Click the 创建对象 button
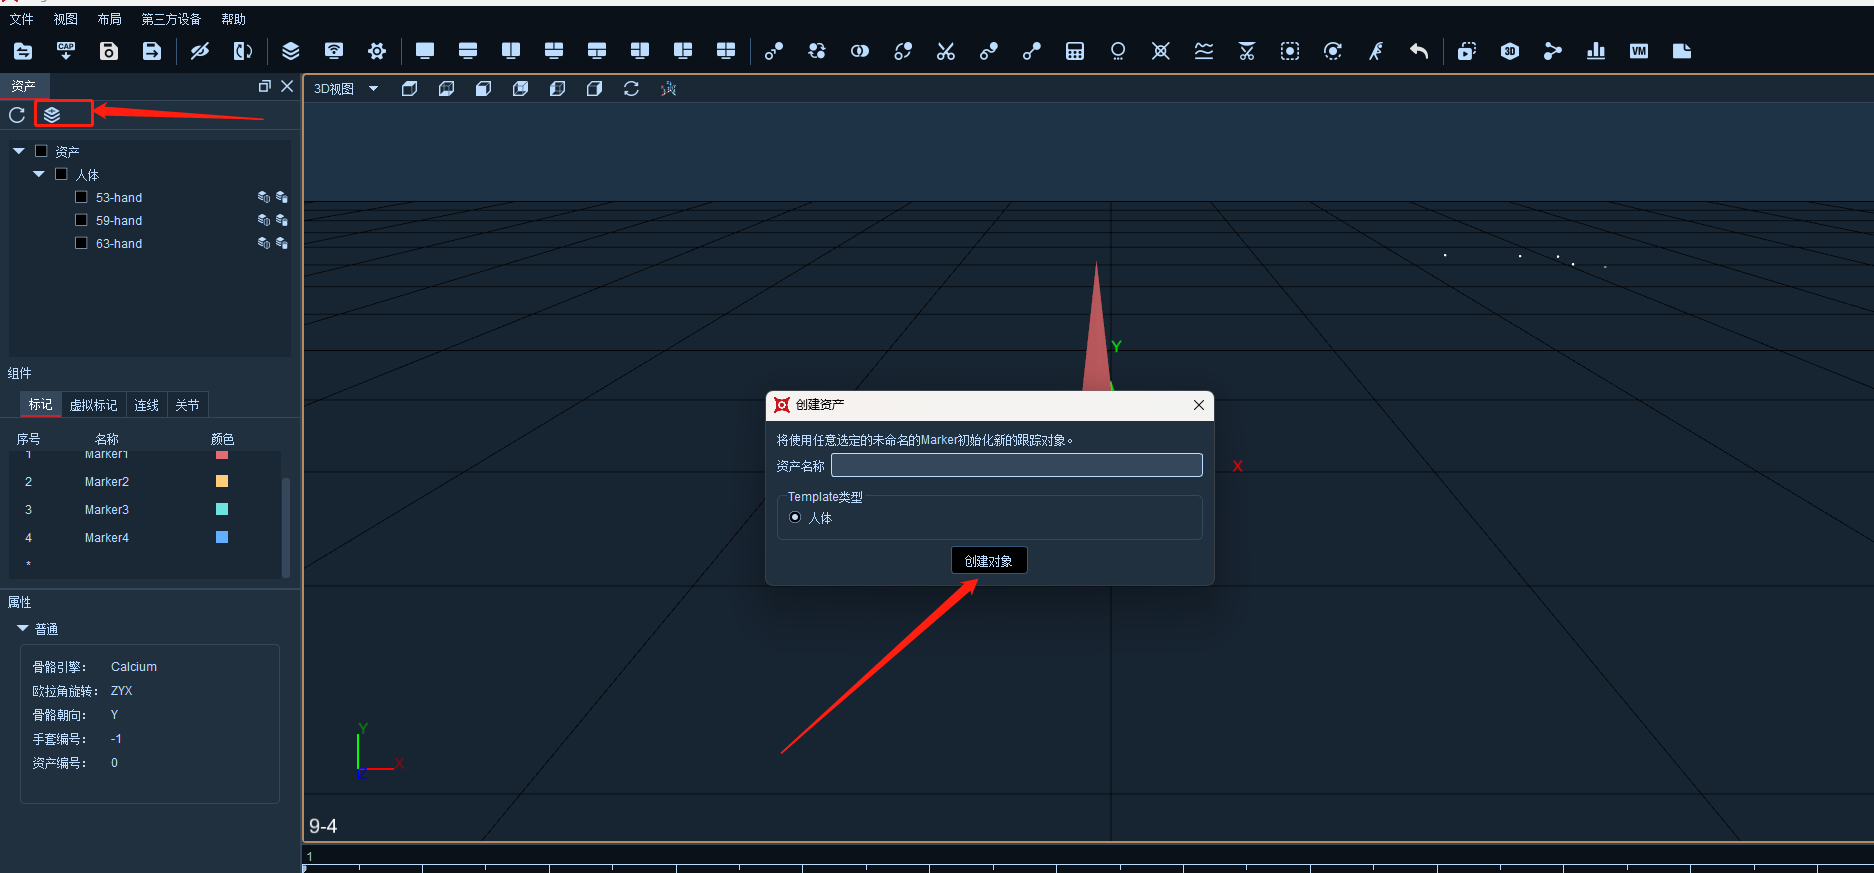1874x873 pixels. coord(989,560)
